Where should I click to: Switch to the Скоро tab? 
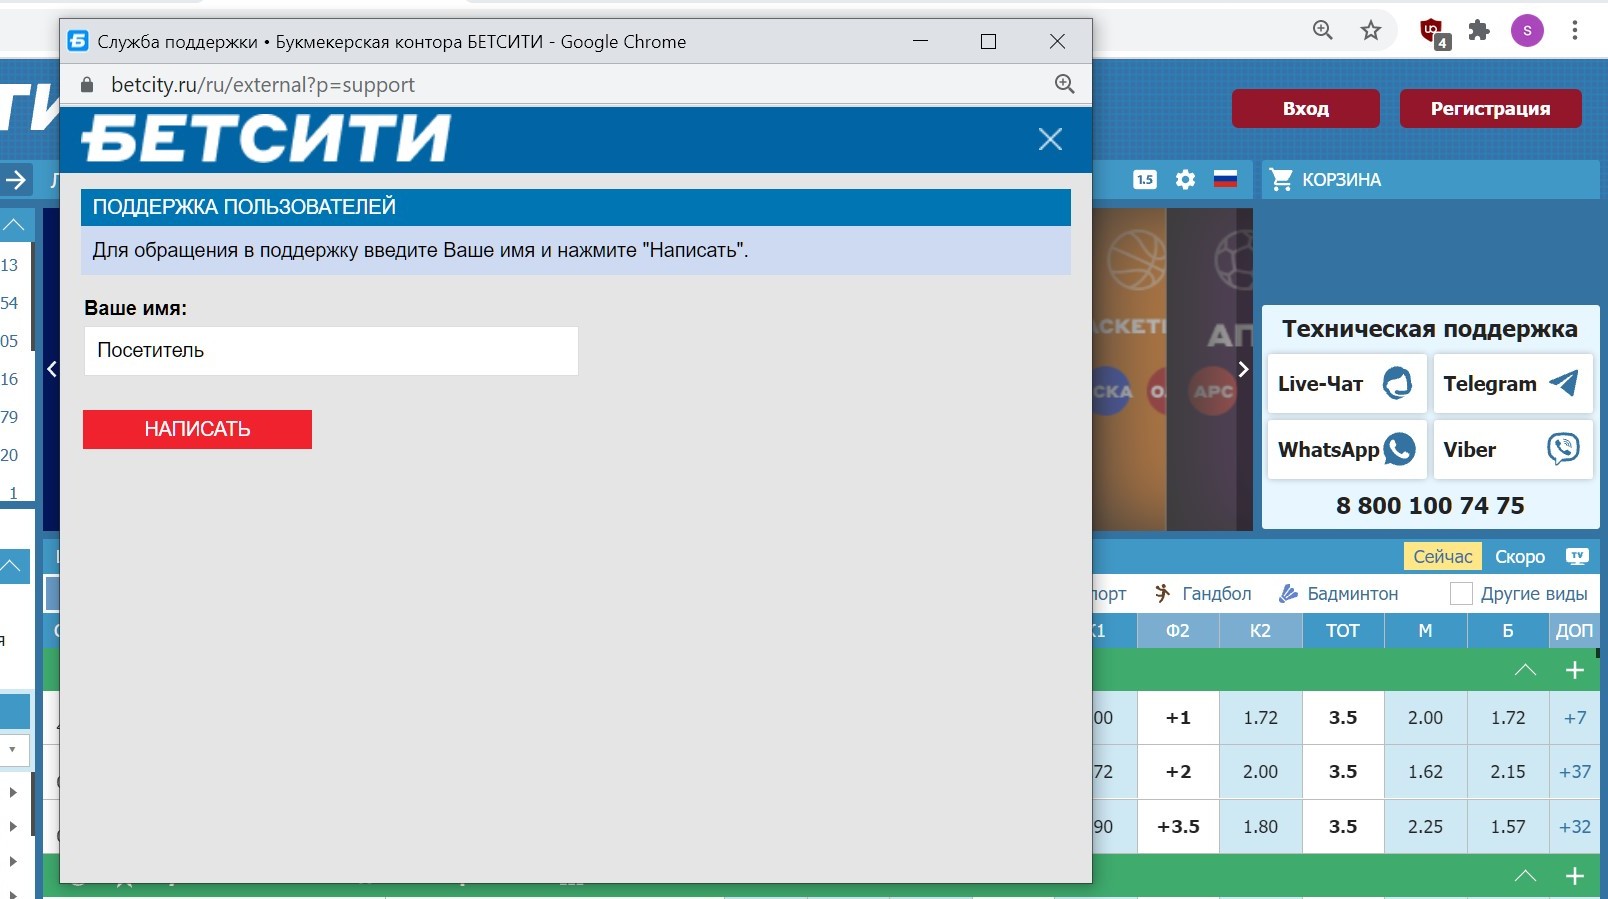coord(1520,557)
